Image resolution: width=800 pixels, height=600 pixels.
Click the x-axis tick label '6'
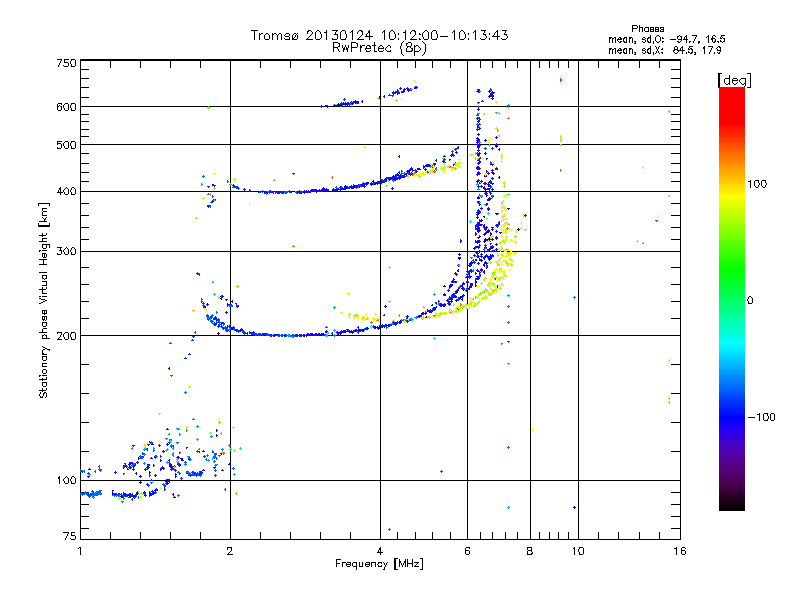click(467, 551)
